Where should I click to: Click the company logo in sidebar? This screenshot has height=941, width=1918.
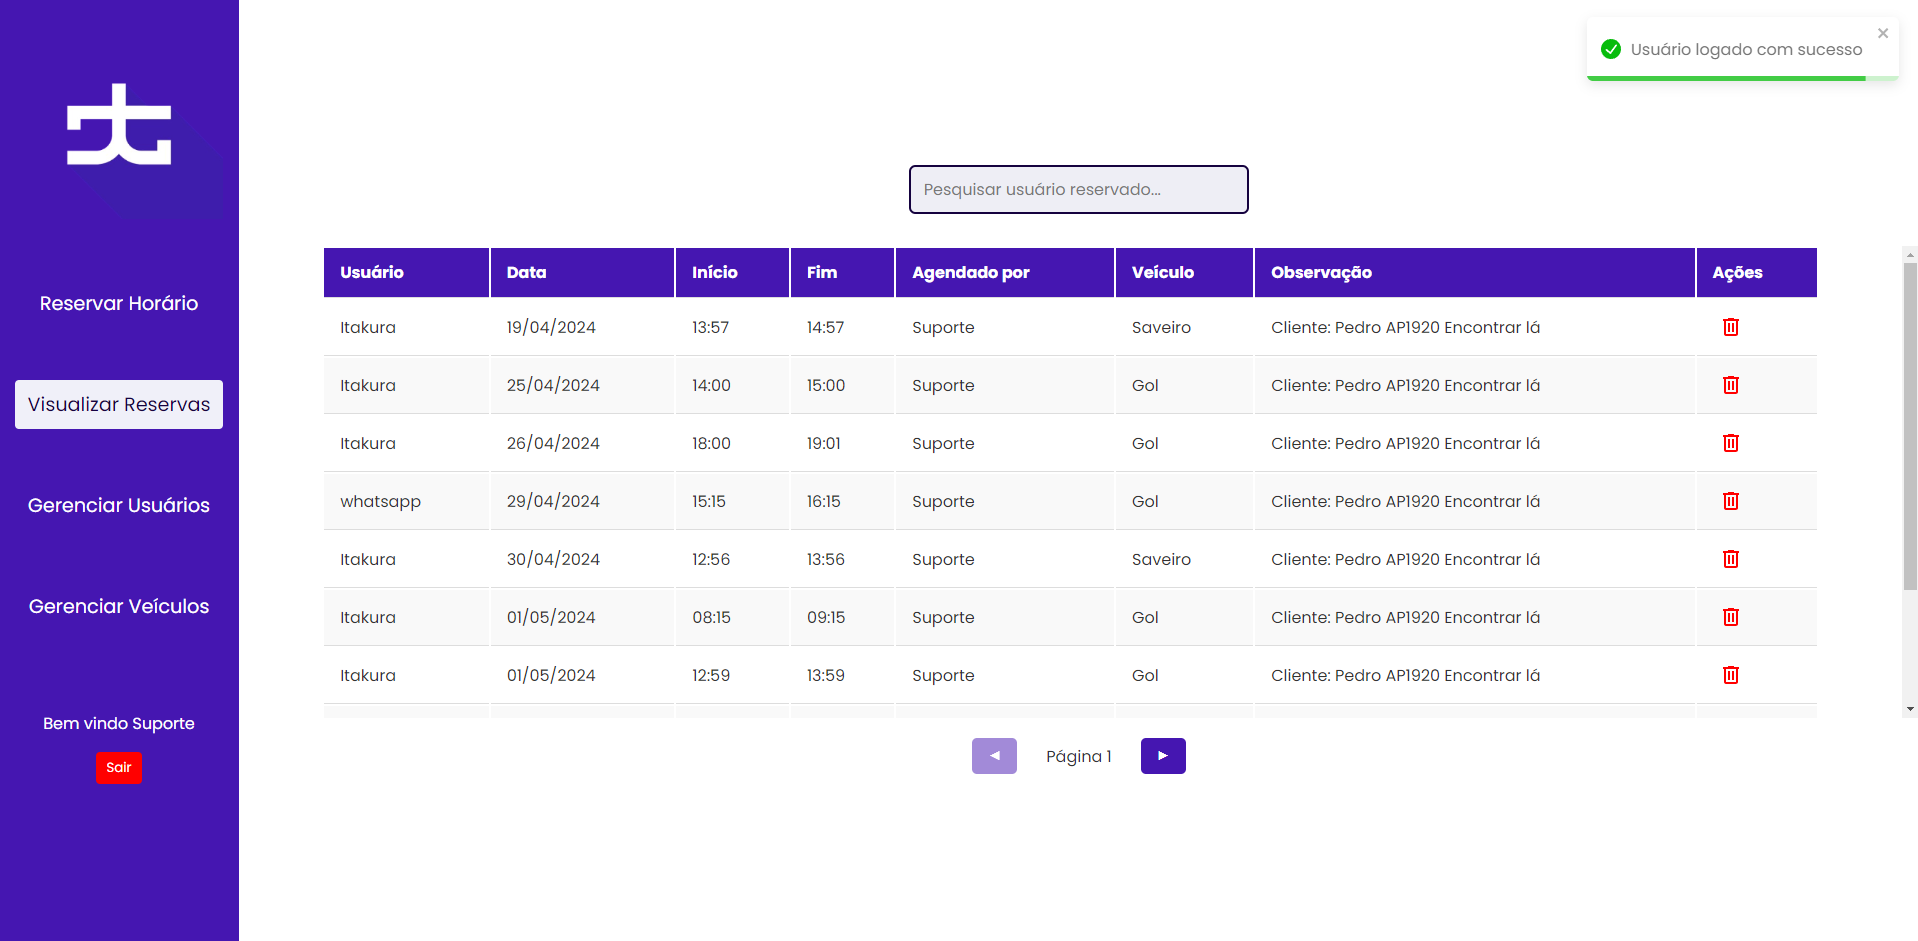click(119, 125)
